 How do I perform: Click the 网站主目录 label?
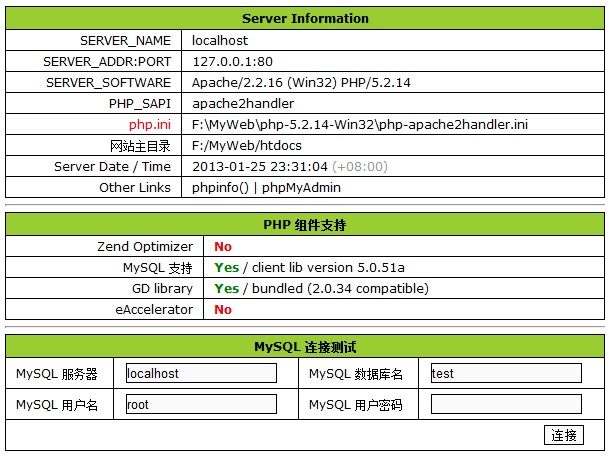[x=140, y=146]
